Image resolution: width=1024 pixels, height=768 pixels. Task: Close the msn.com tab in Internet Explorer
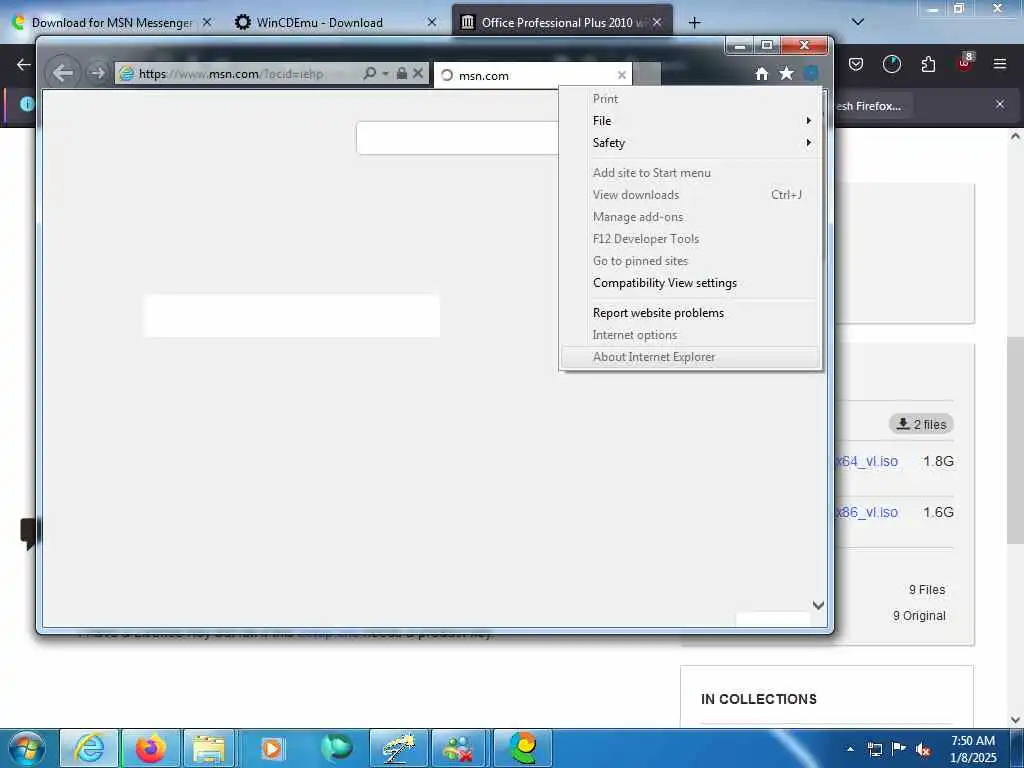tap(622, 75)
